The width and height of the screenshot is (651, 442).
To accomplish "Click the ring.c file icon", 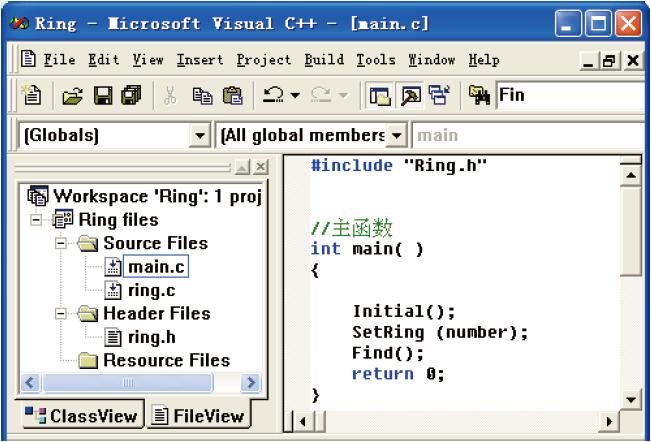I will click(113, 291).
